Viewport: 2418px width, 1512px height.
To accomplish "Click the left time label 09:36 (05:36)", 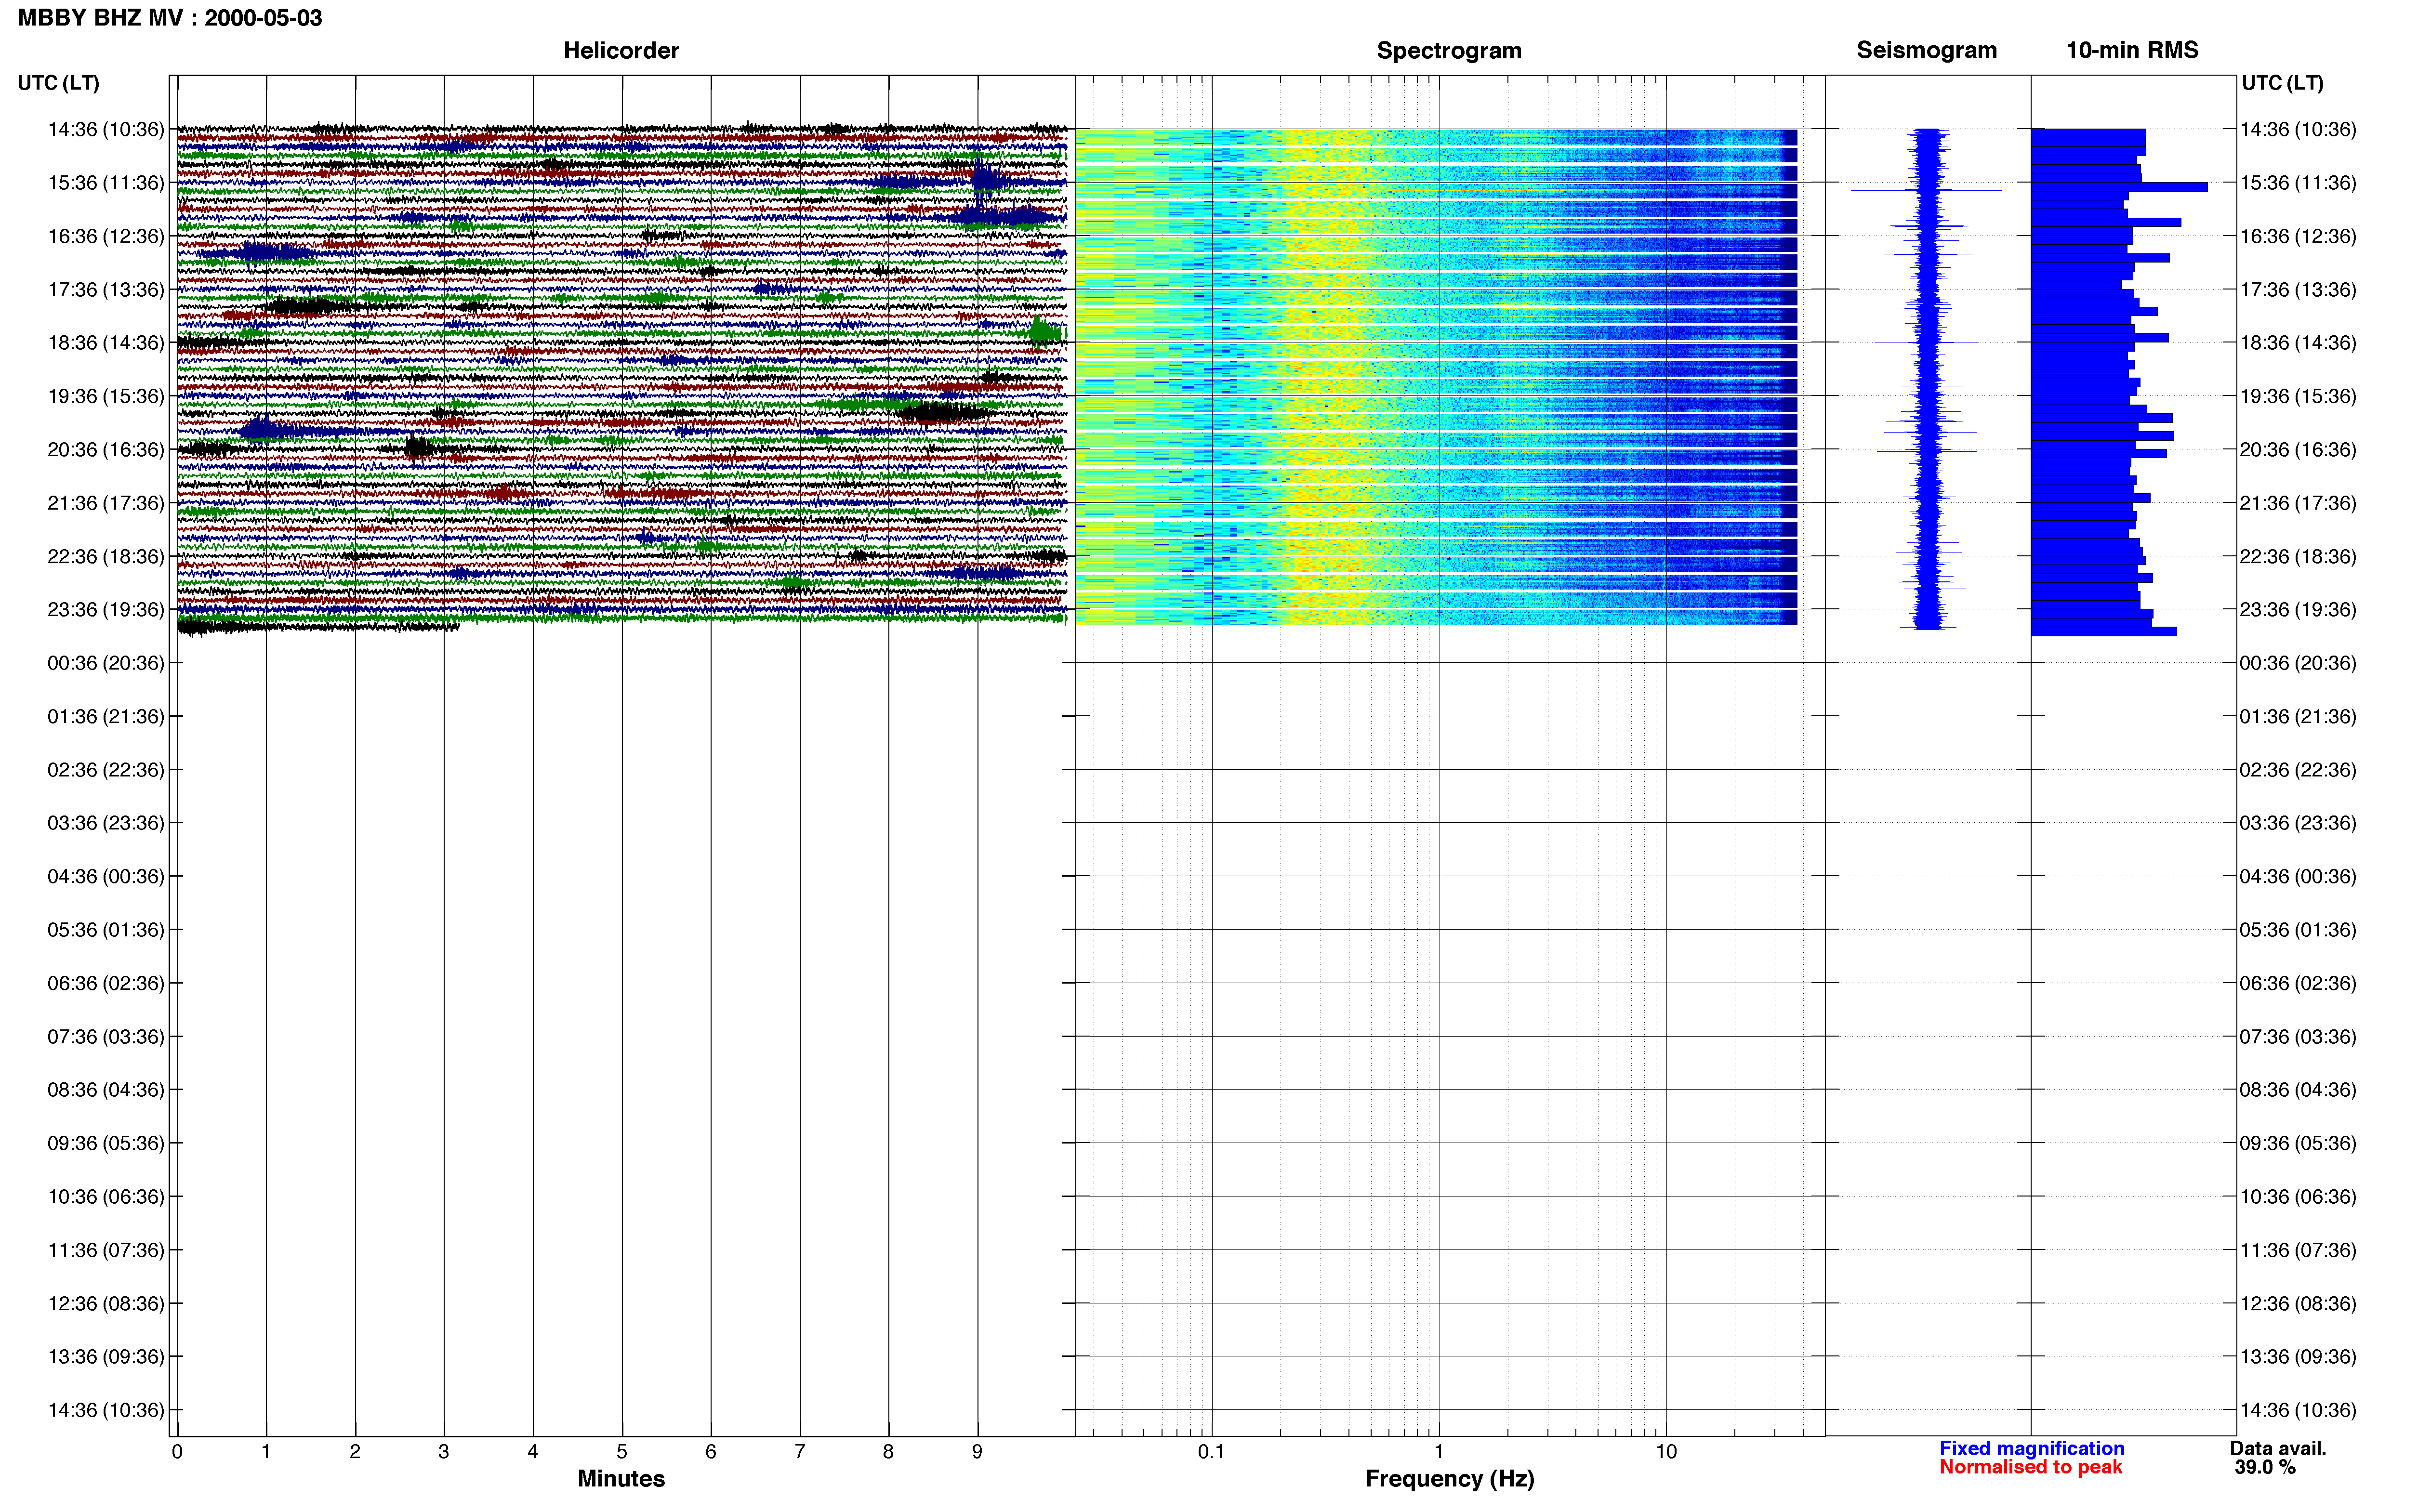I will [106, 1143].
